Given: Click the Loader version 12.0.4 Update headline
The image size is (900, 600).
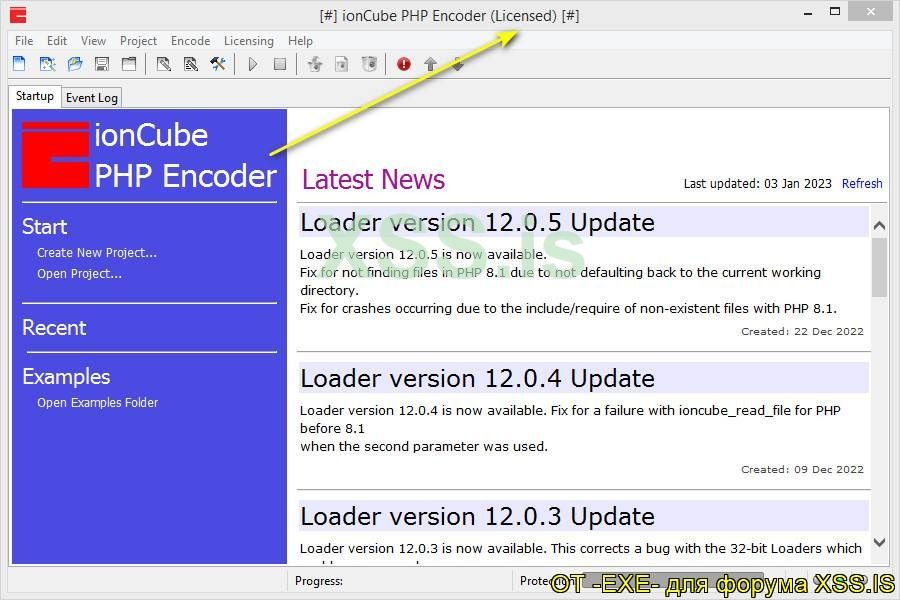Looking at the screenshot, I should click(478, 379).
